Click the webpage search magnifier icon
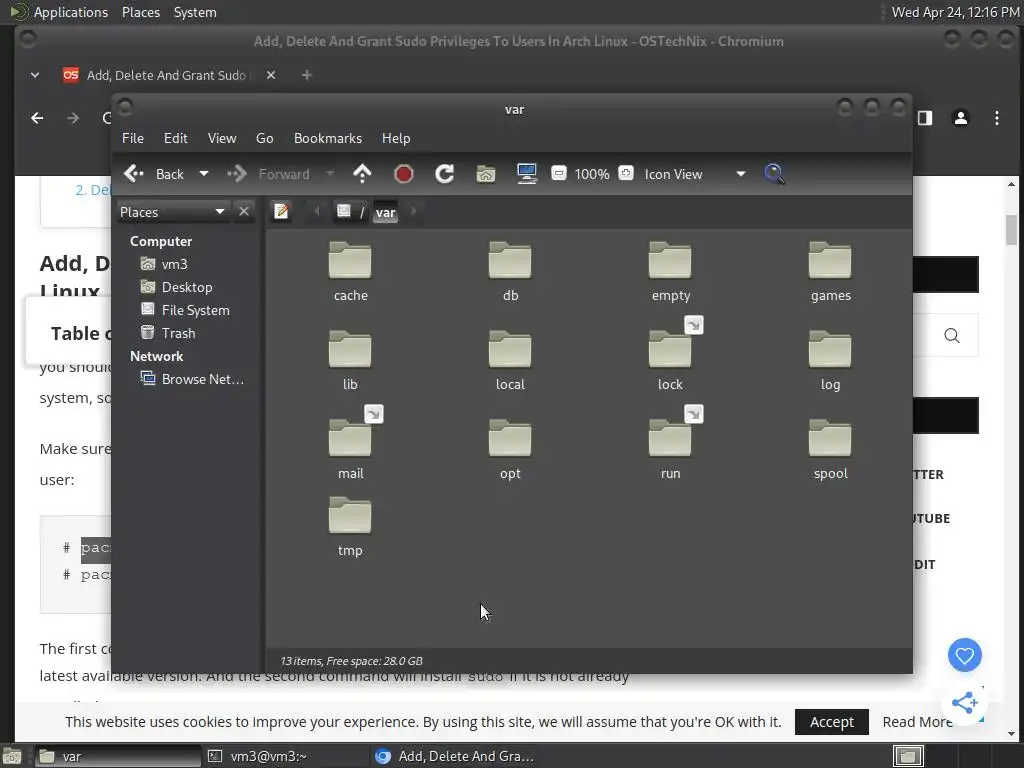The height and width of the screenshot is (768, 1024). pyautogui.click(x=952, y=335)
